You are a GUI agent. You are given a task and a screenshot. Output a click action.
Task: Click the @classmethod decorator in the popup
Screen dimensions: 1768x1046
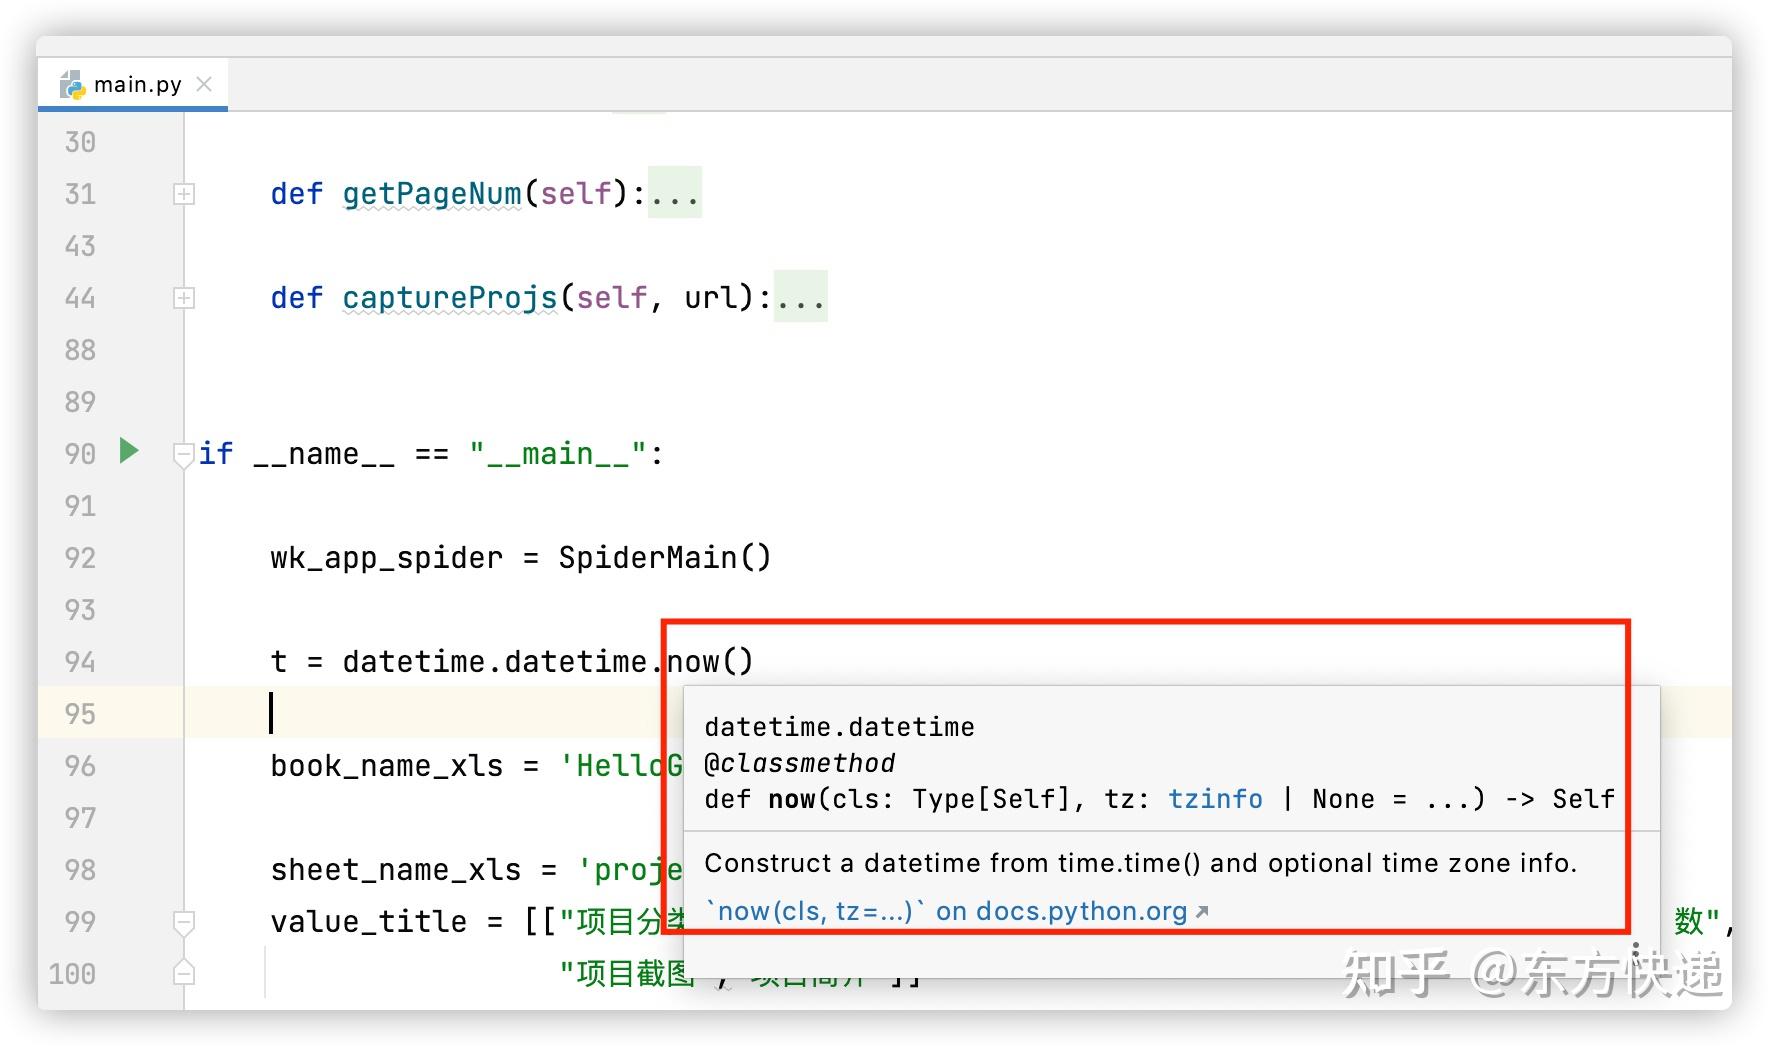[800, 763]
